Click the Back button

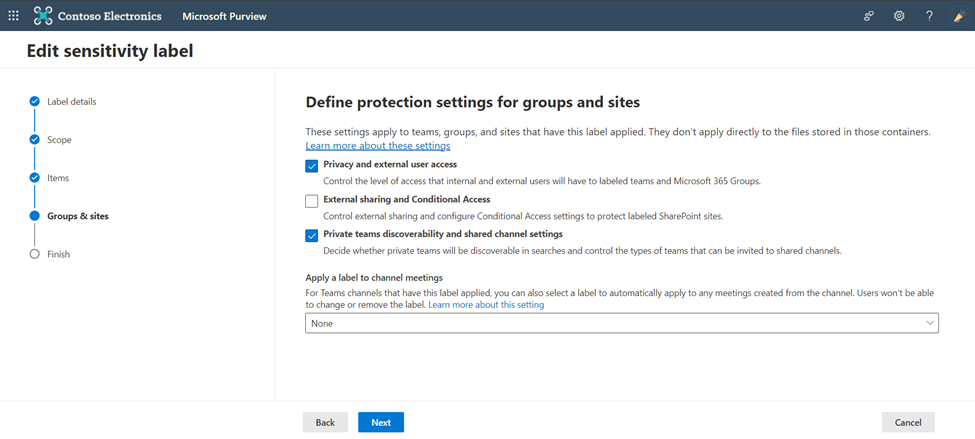pos(325,422)
